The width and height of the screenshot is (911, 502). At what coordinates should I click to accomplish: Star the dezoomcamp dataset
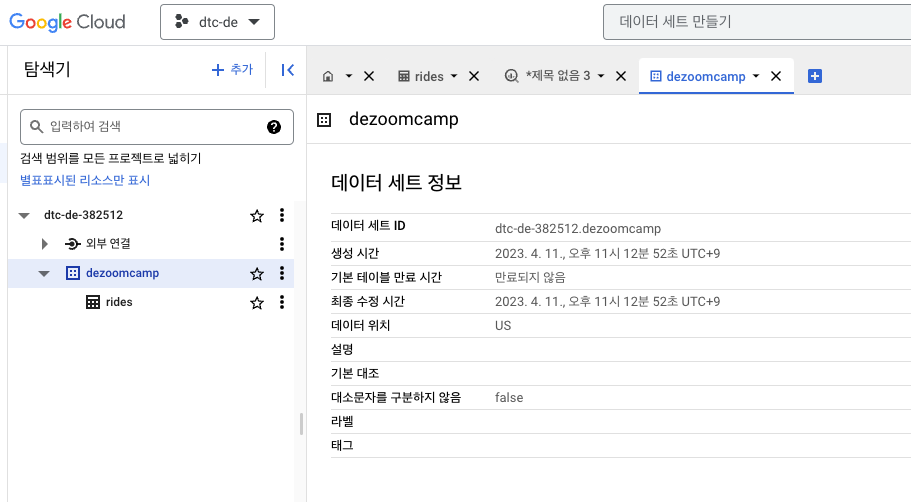pyautogui.click(x=257, y=274)
